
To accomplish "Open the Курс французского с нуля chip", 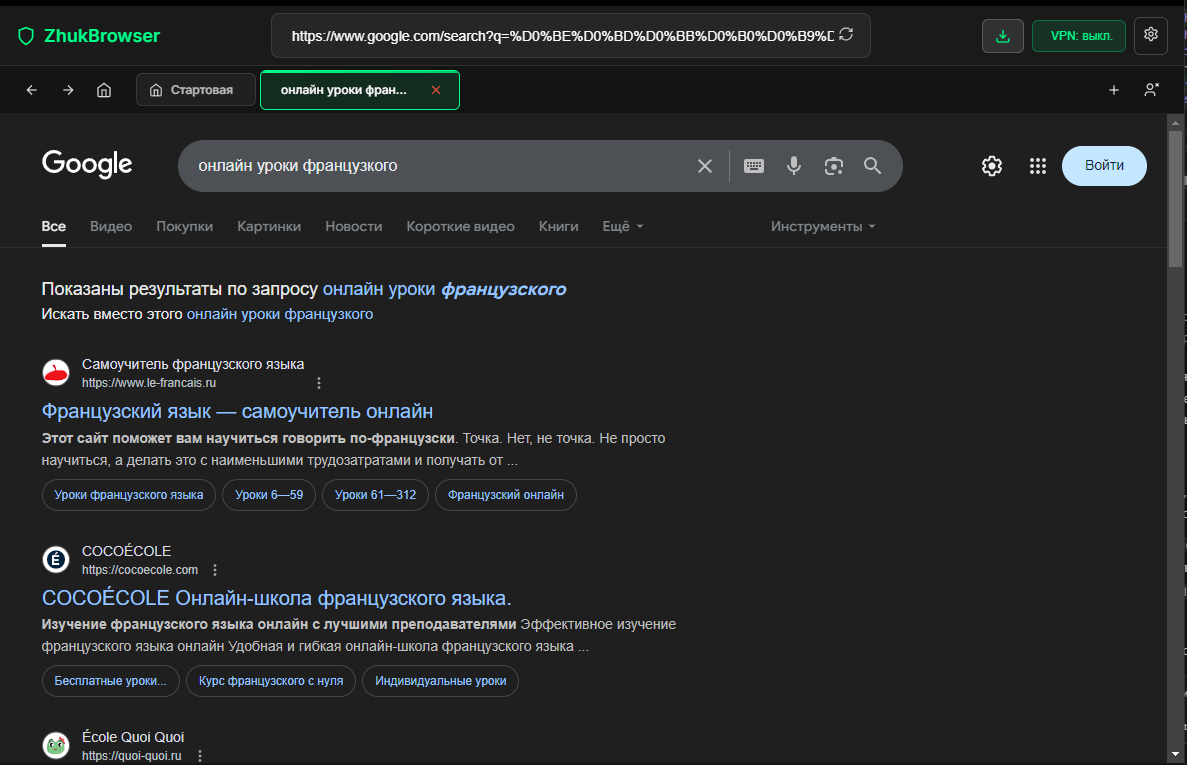I will tap(271, 681).
